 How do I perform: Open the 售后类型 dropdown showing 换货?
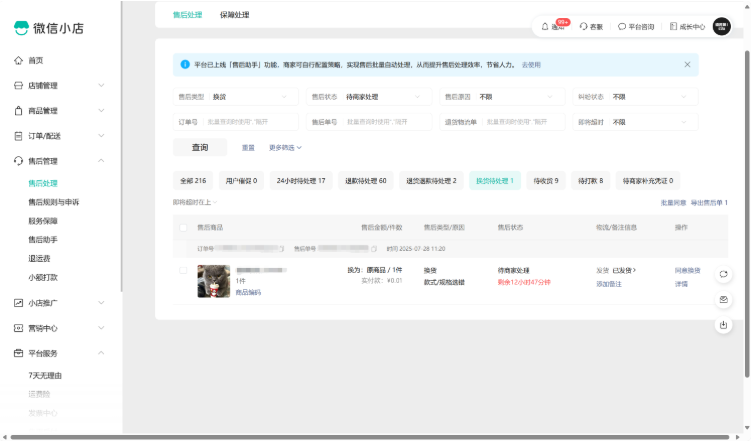235,97
